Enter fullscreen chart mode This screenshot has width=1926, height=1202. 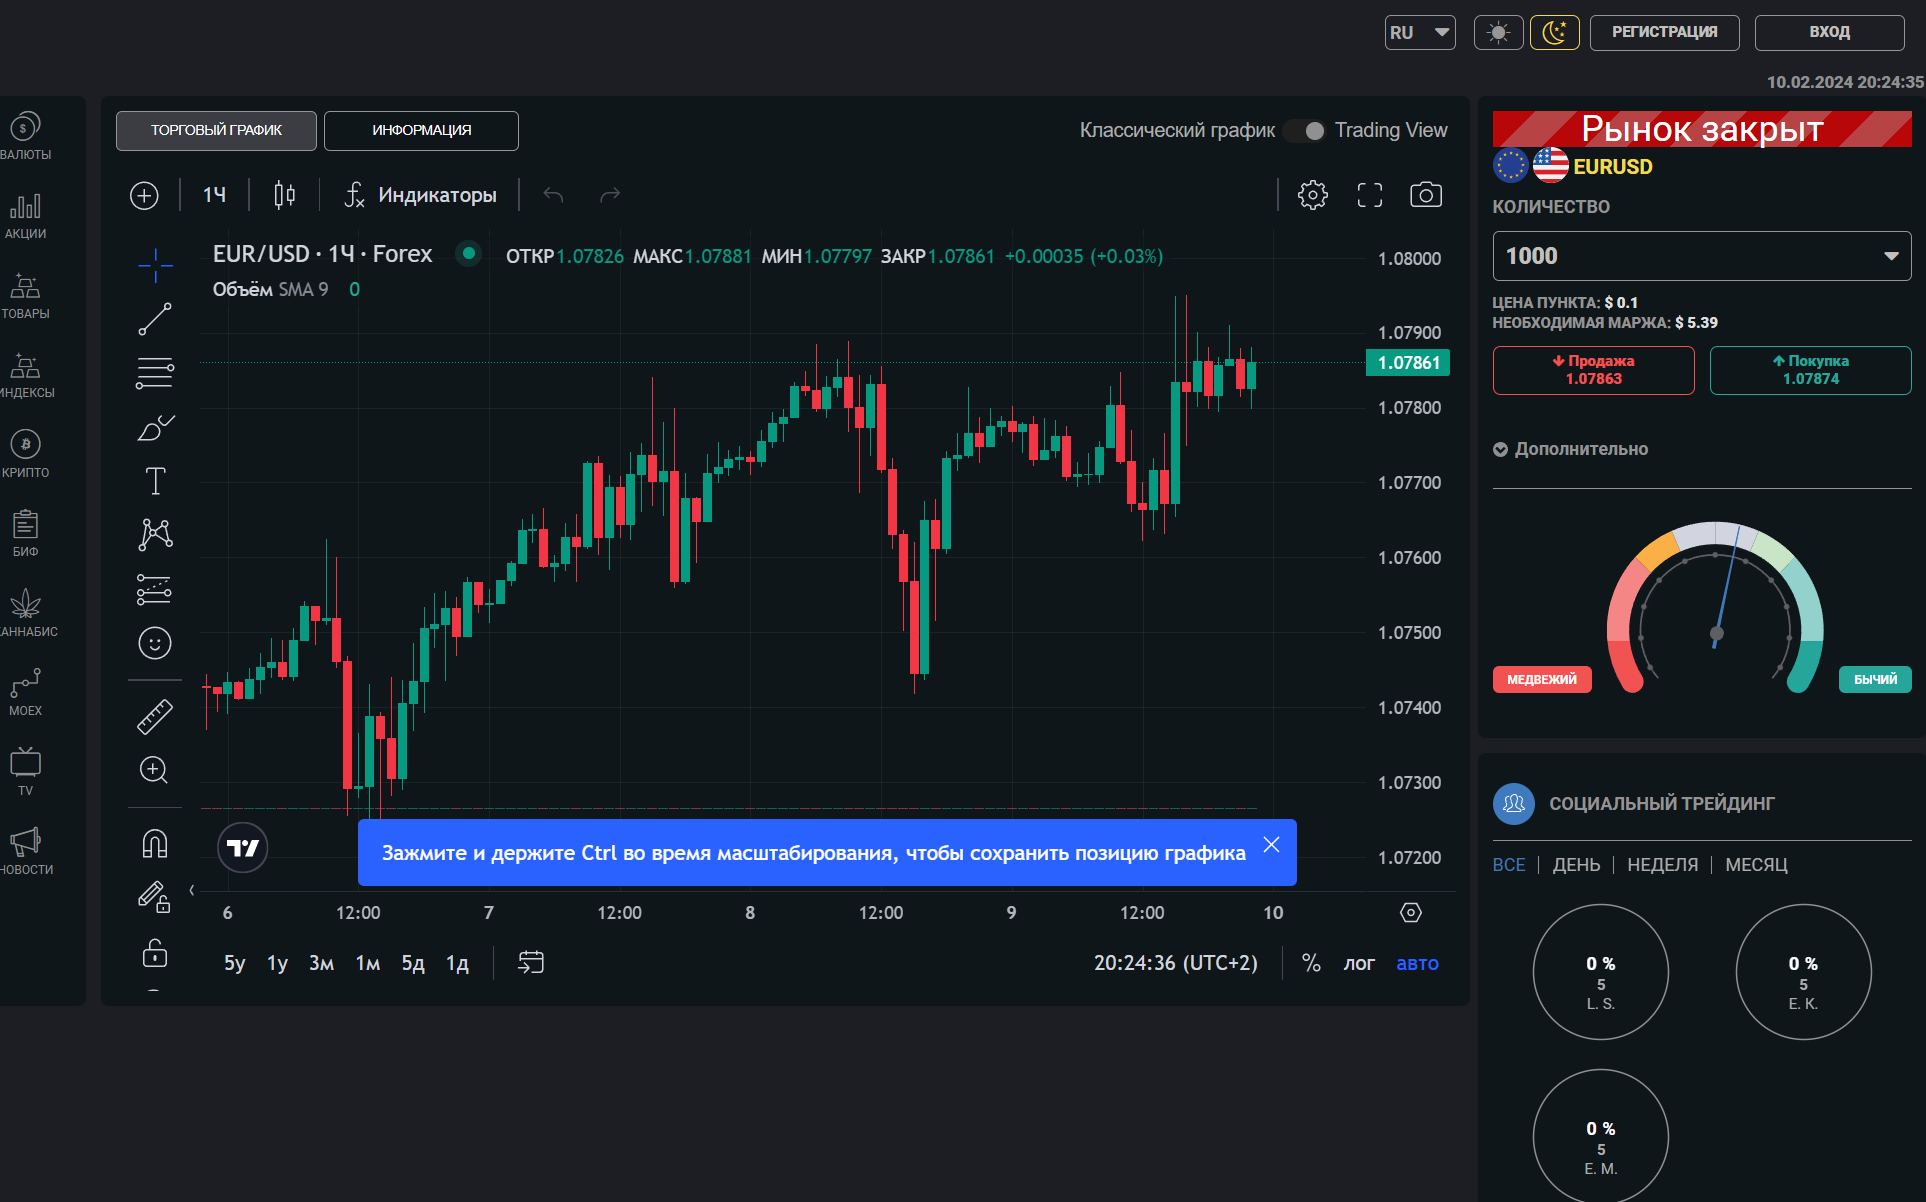(1370, 195)
